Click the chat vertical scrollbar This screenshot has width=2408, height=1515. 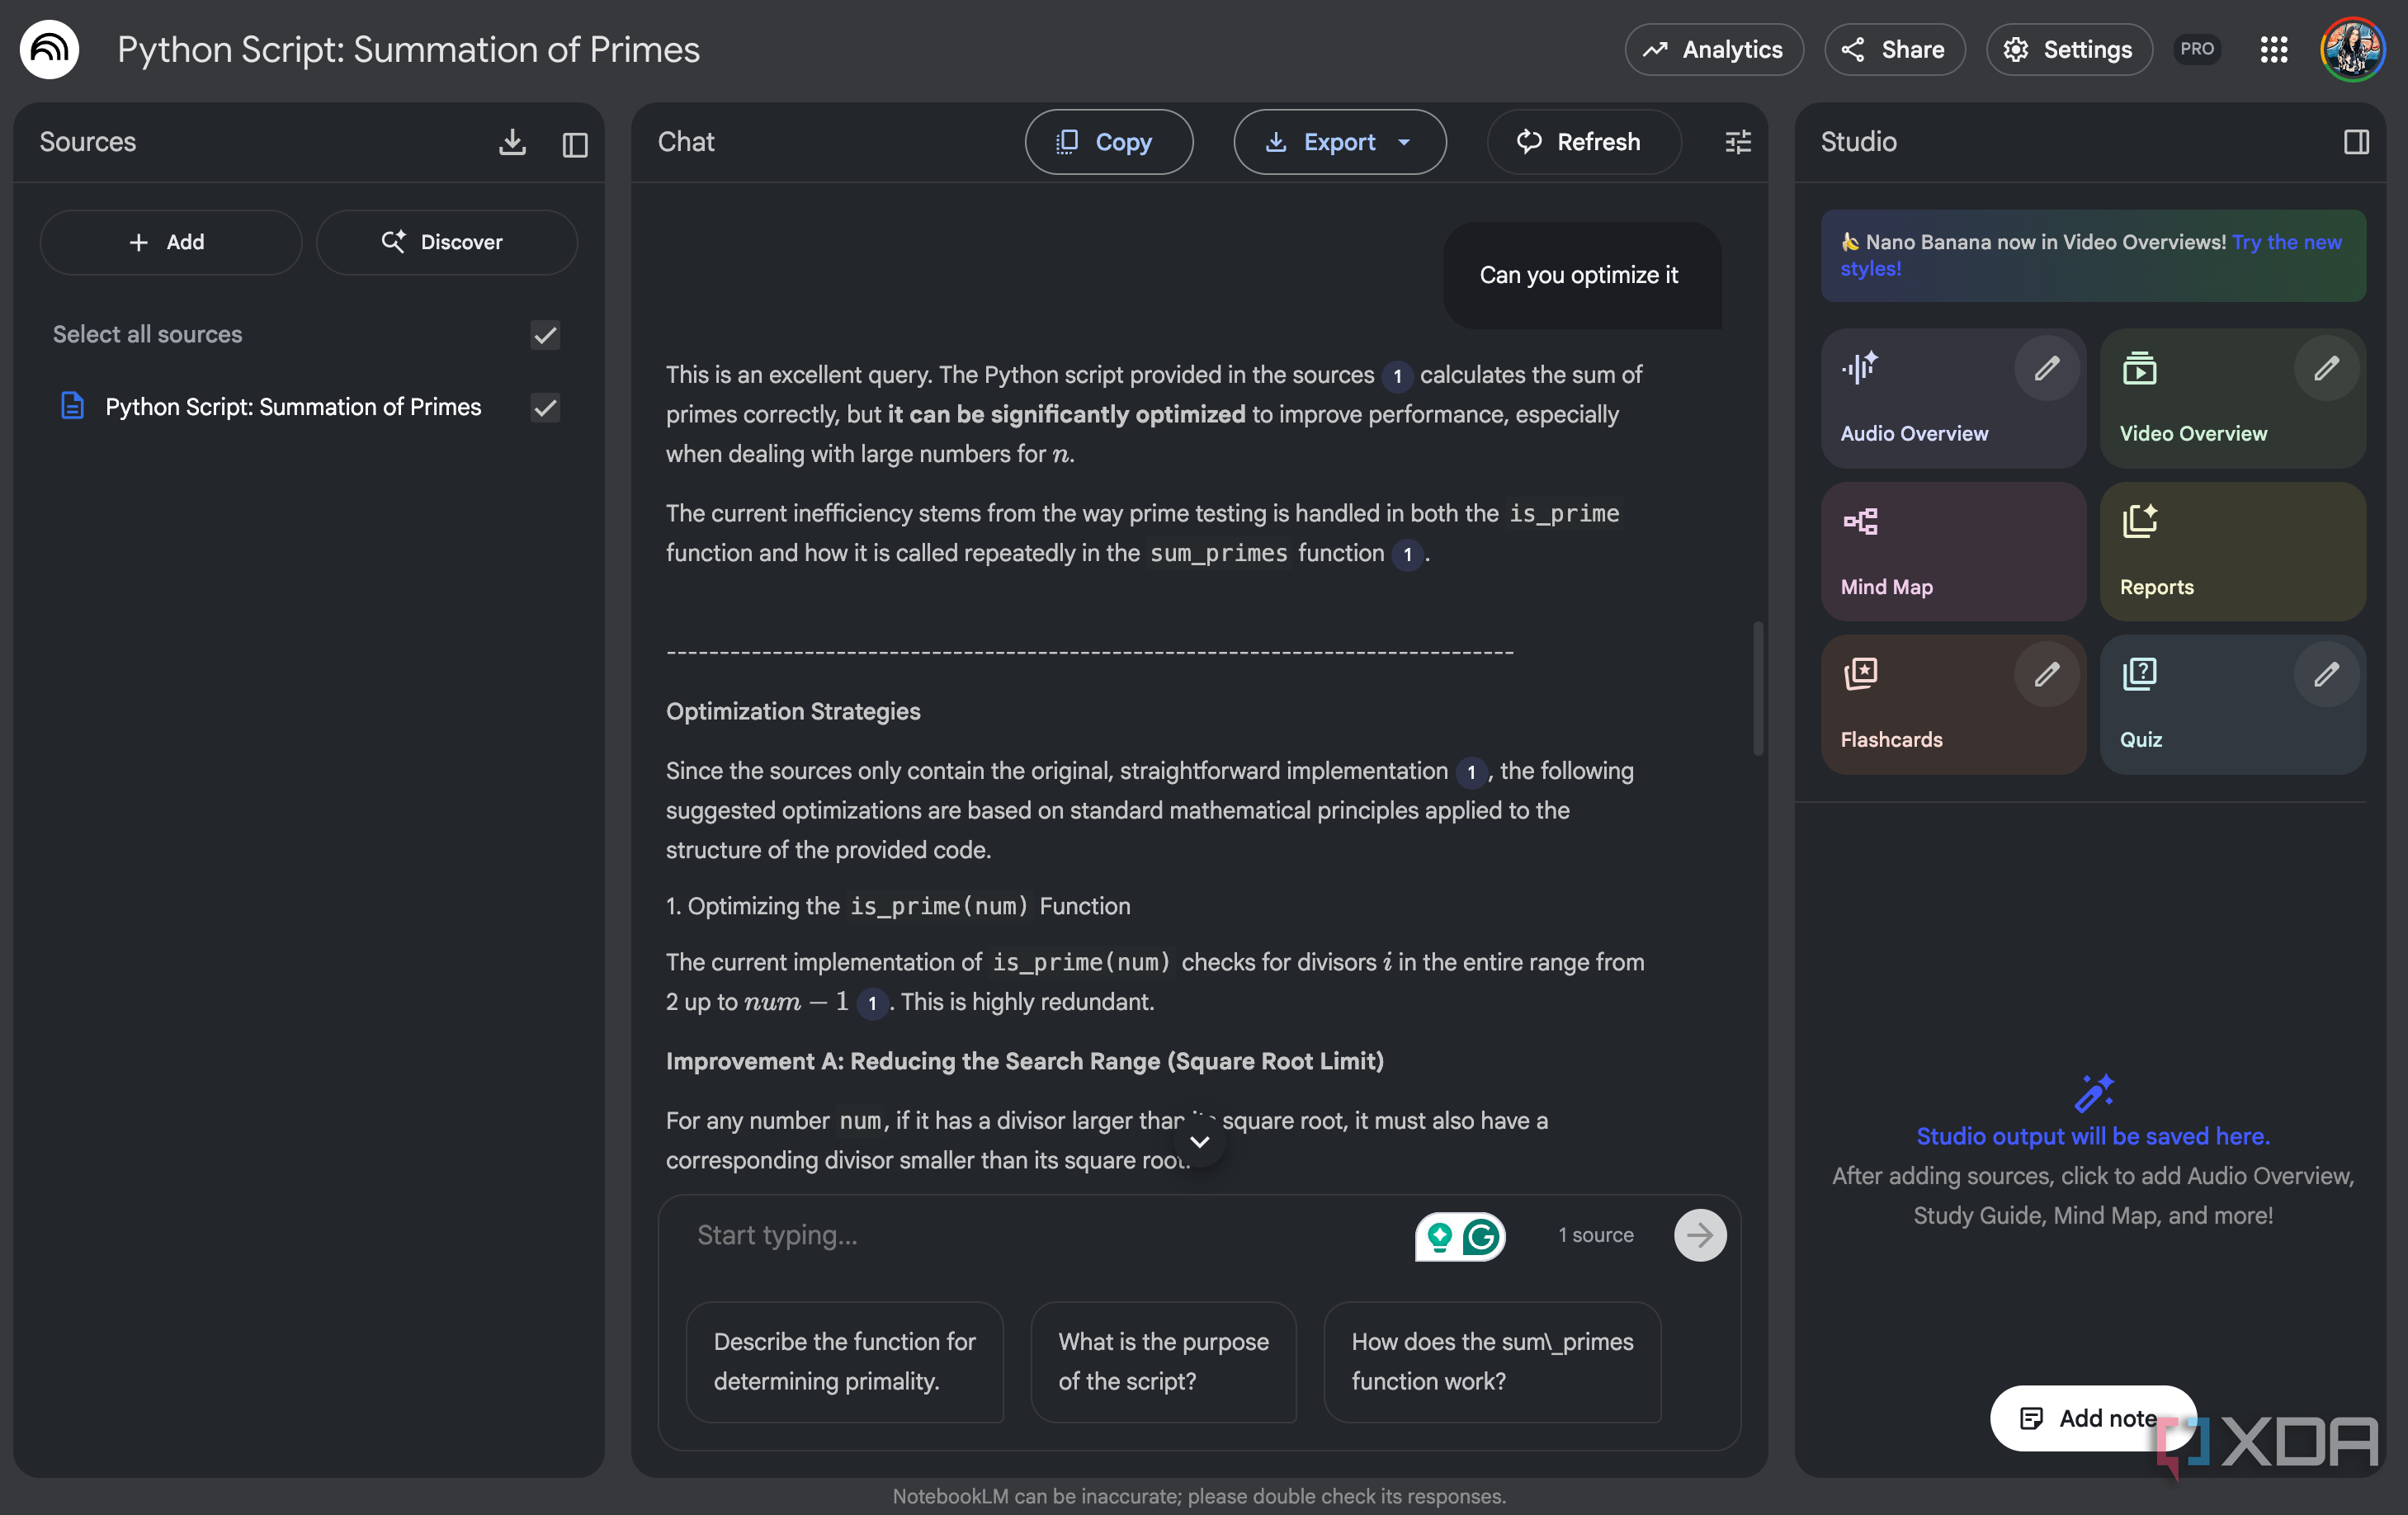1757,689
